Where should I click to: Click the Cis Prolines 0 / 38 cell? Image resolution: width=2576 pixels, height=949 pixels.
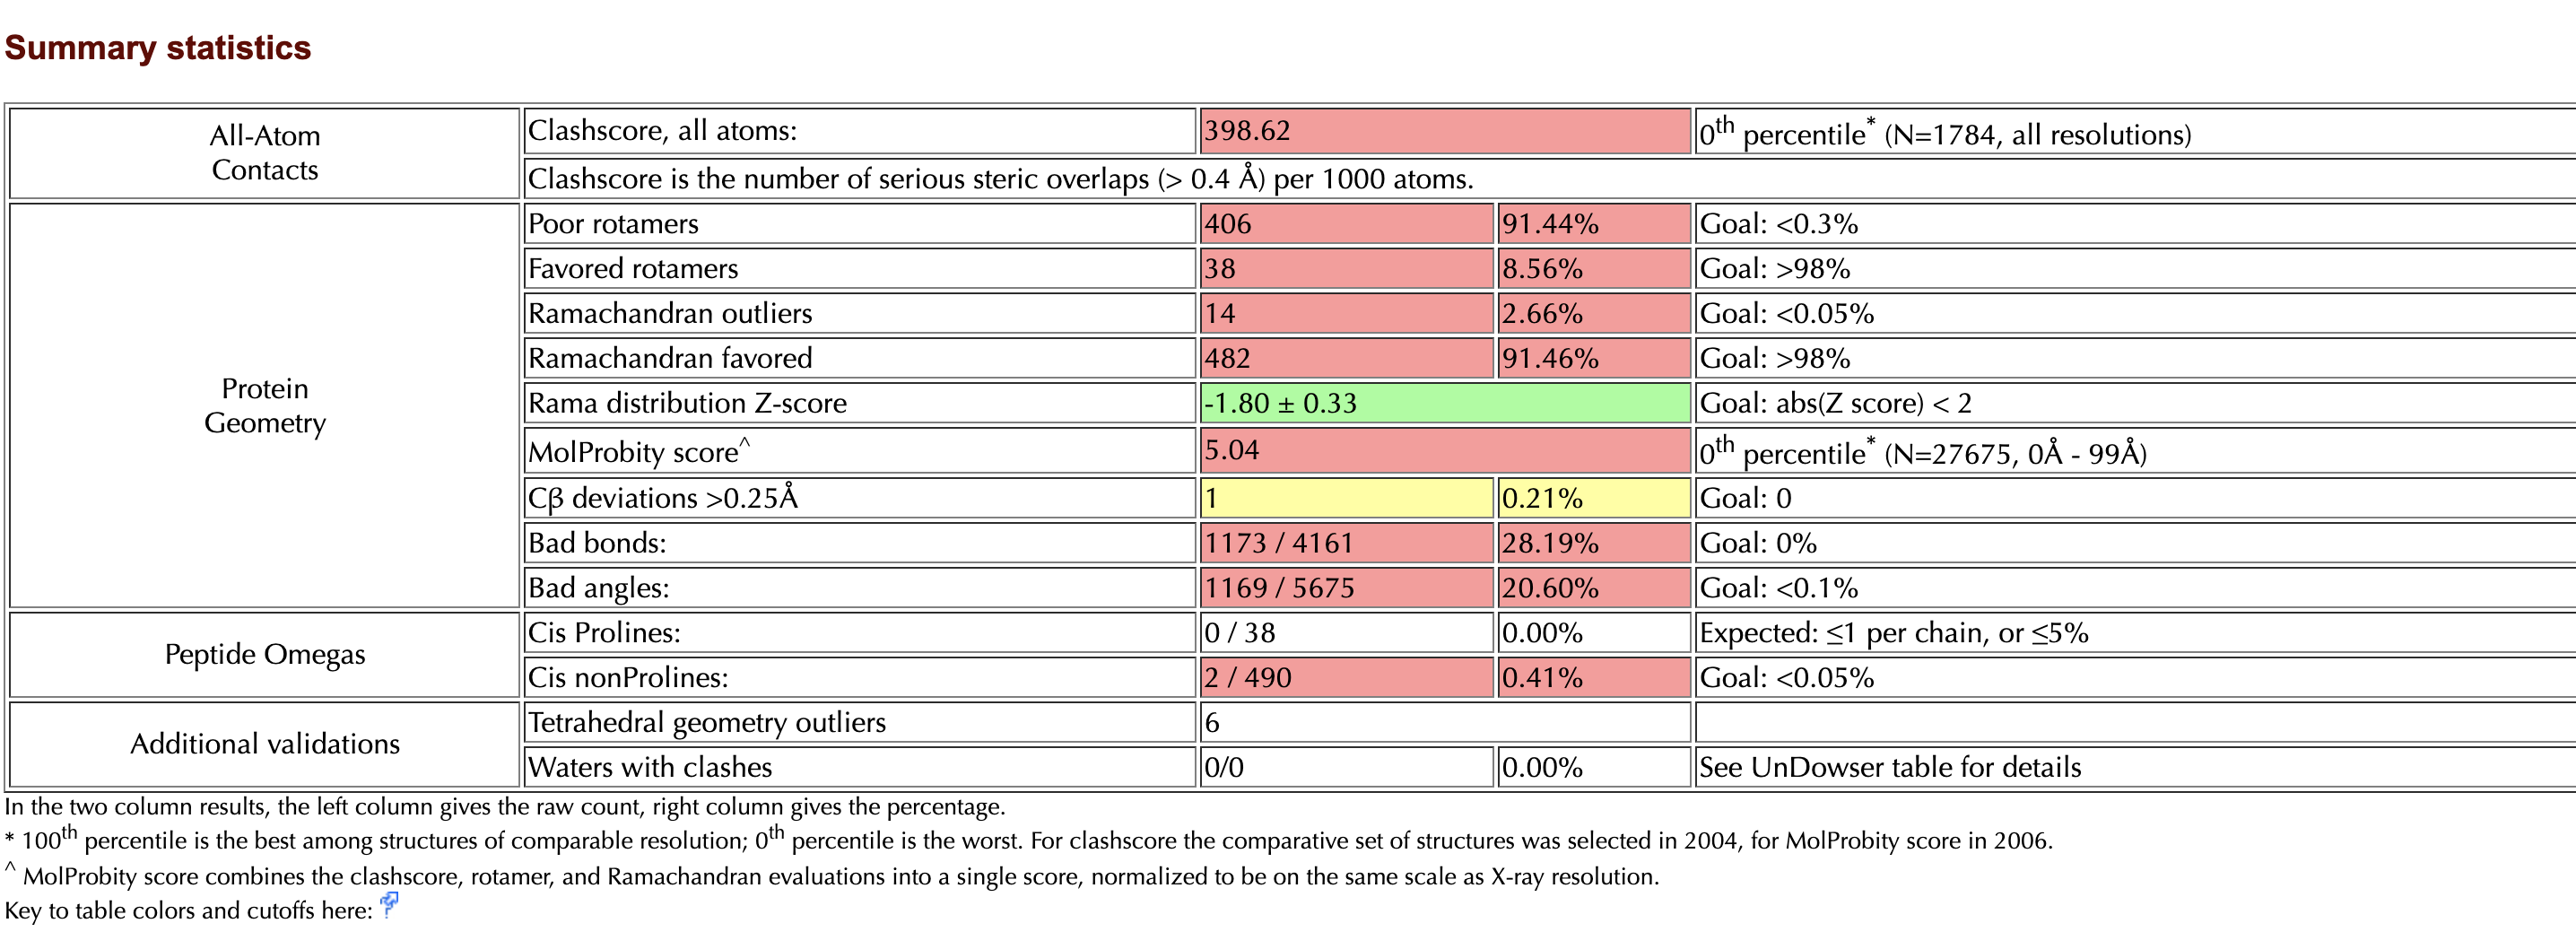[x=1346, y=633]
